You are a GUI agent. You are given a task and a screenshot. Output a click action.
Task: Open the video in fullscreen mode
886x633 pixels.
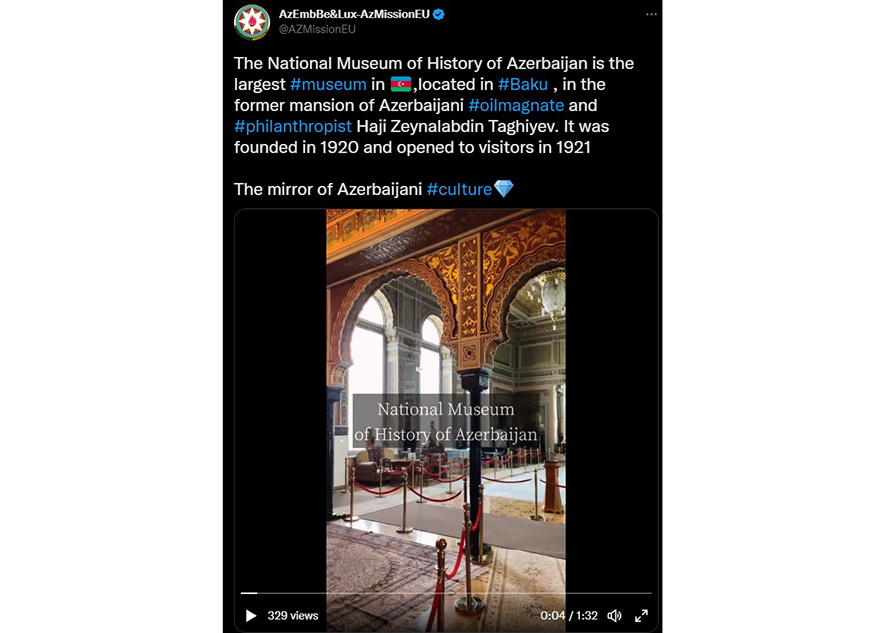pyautogui.click(x=641, y=615)
